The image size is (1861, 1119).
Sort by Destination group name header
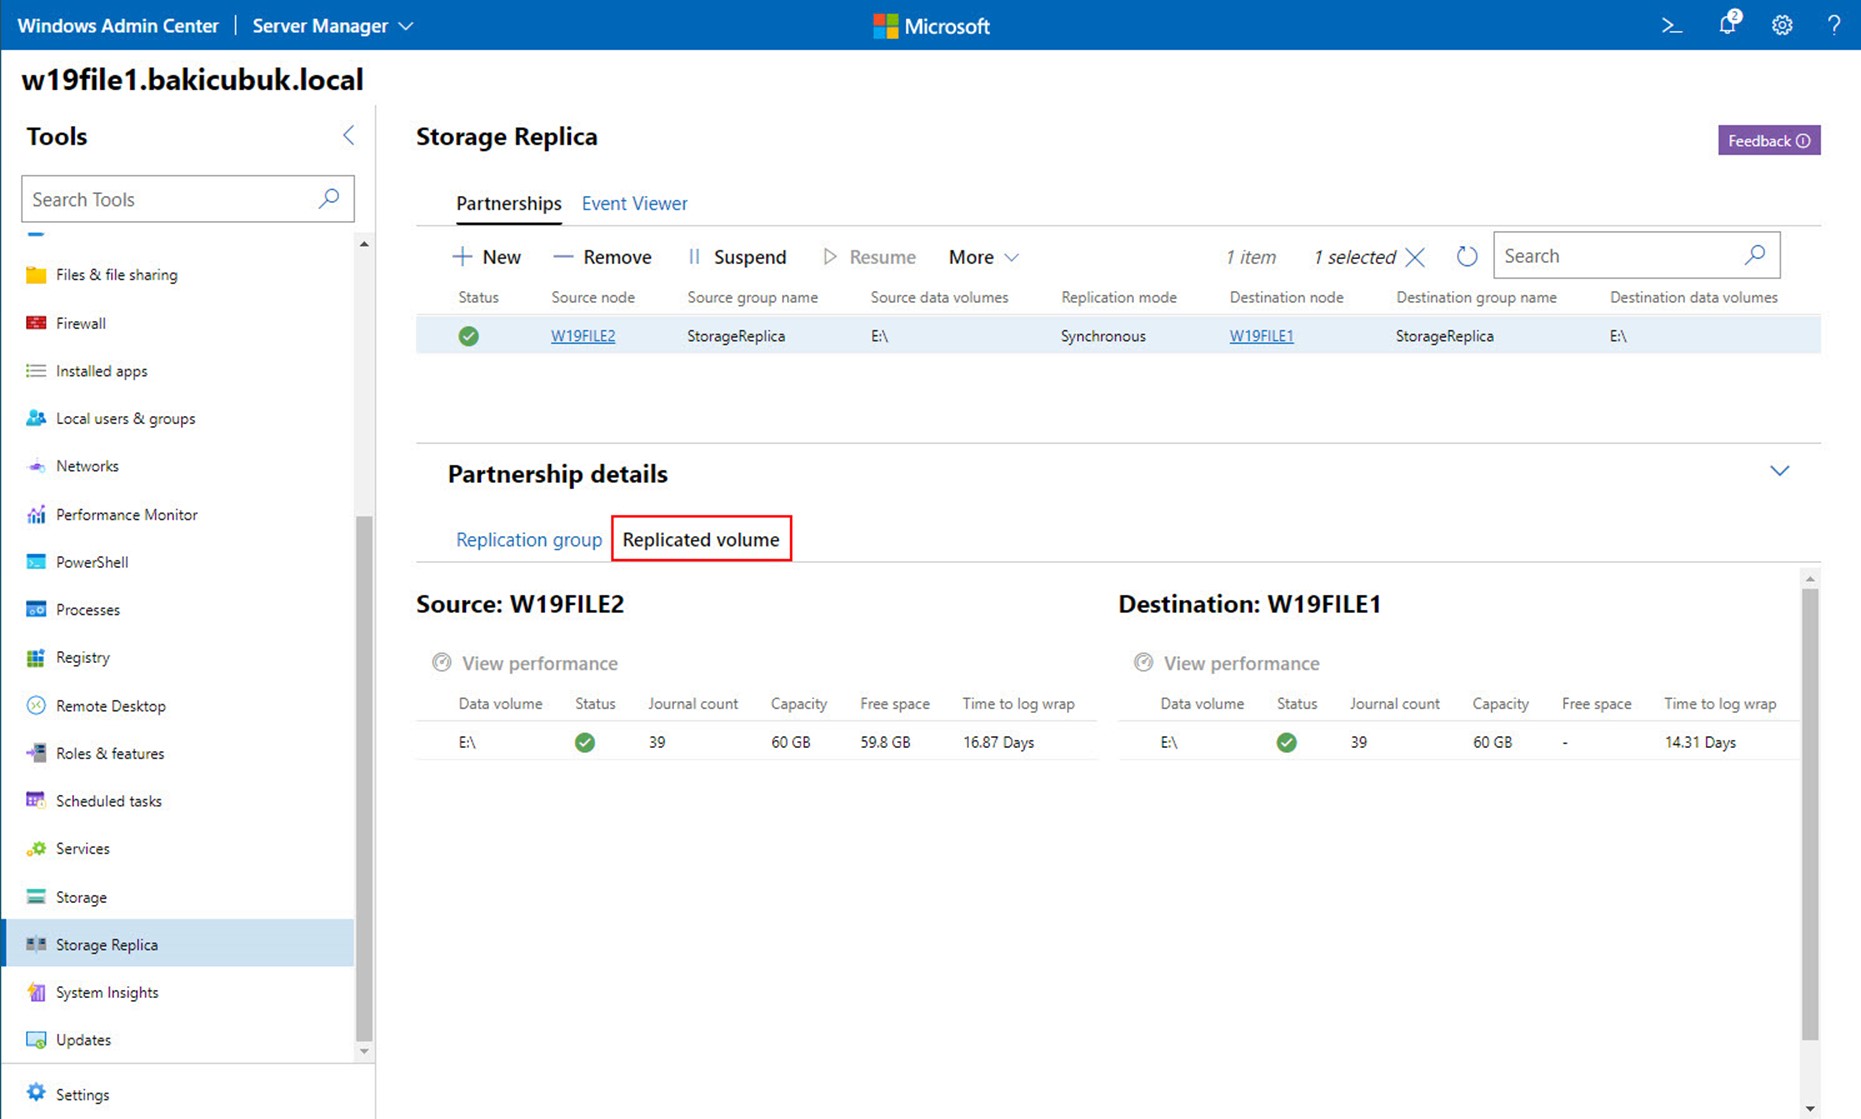pyautogui.click(x=1476, y=297)
